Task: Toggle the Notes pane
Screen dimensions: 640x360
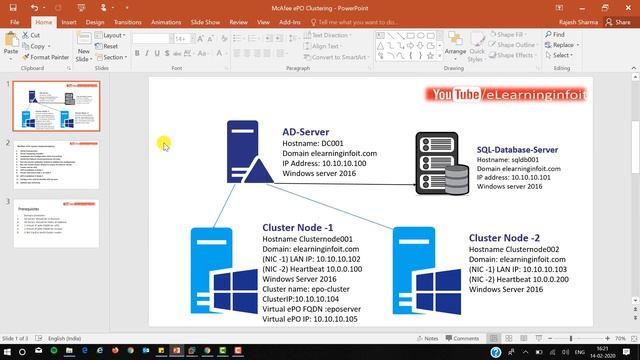Action: click(x=427, y=338)
